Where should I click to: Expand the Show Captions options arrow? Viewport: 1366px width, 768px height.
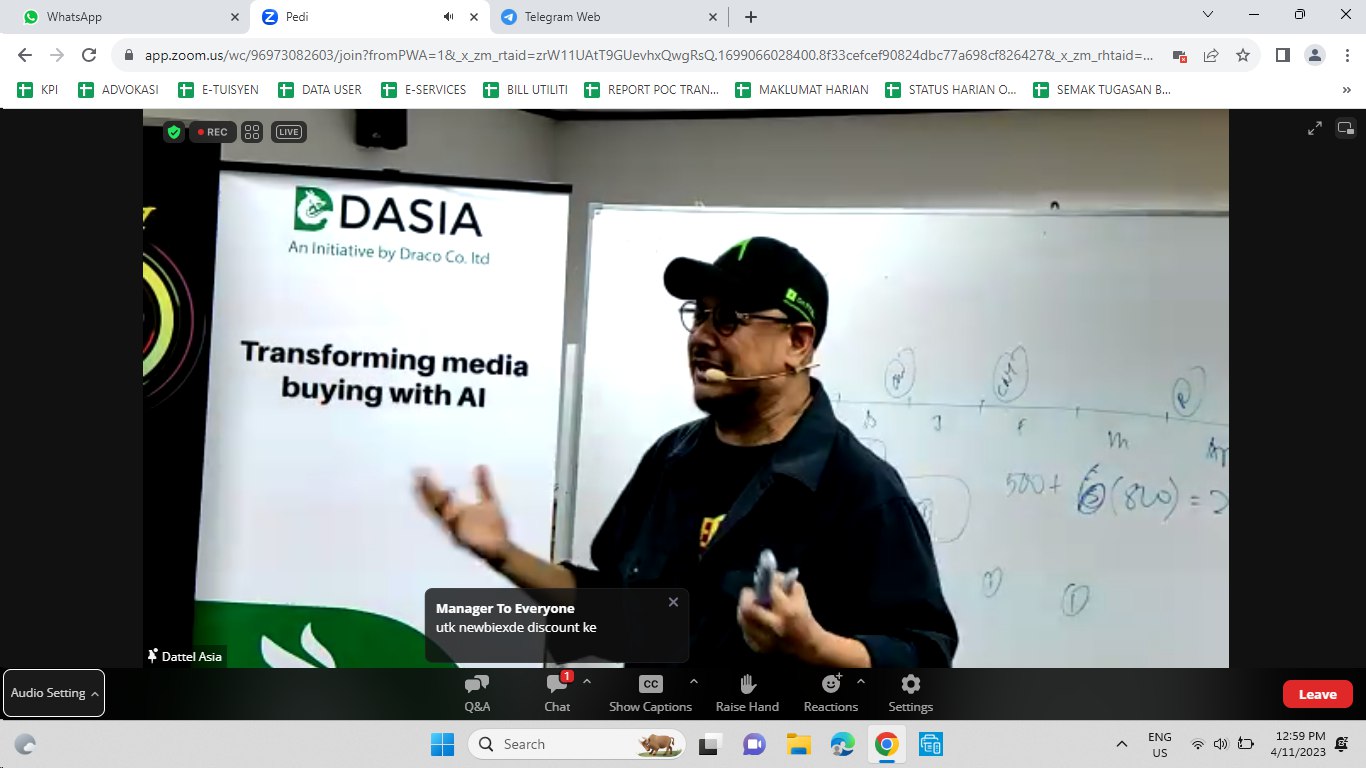694,682
